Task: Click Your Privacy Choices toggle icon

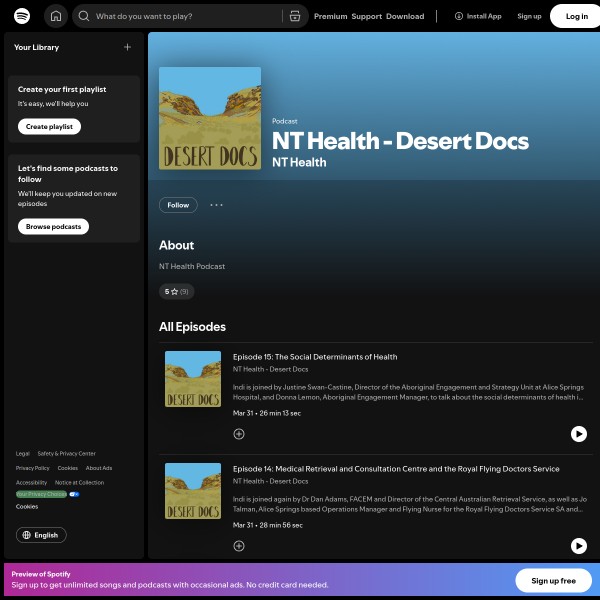Action: (74, 494)
